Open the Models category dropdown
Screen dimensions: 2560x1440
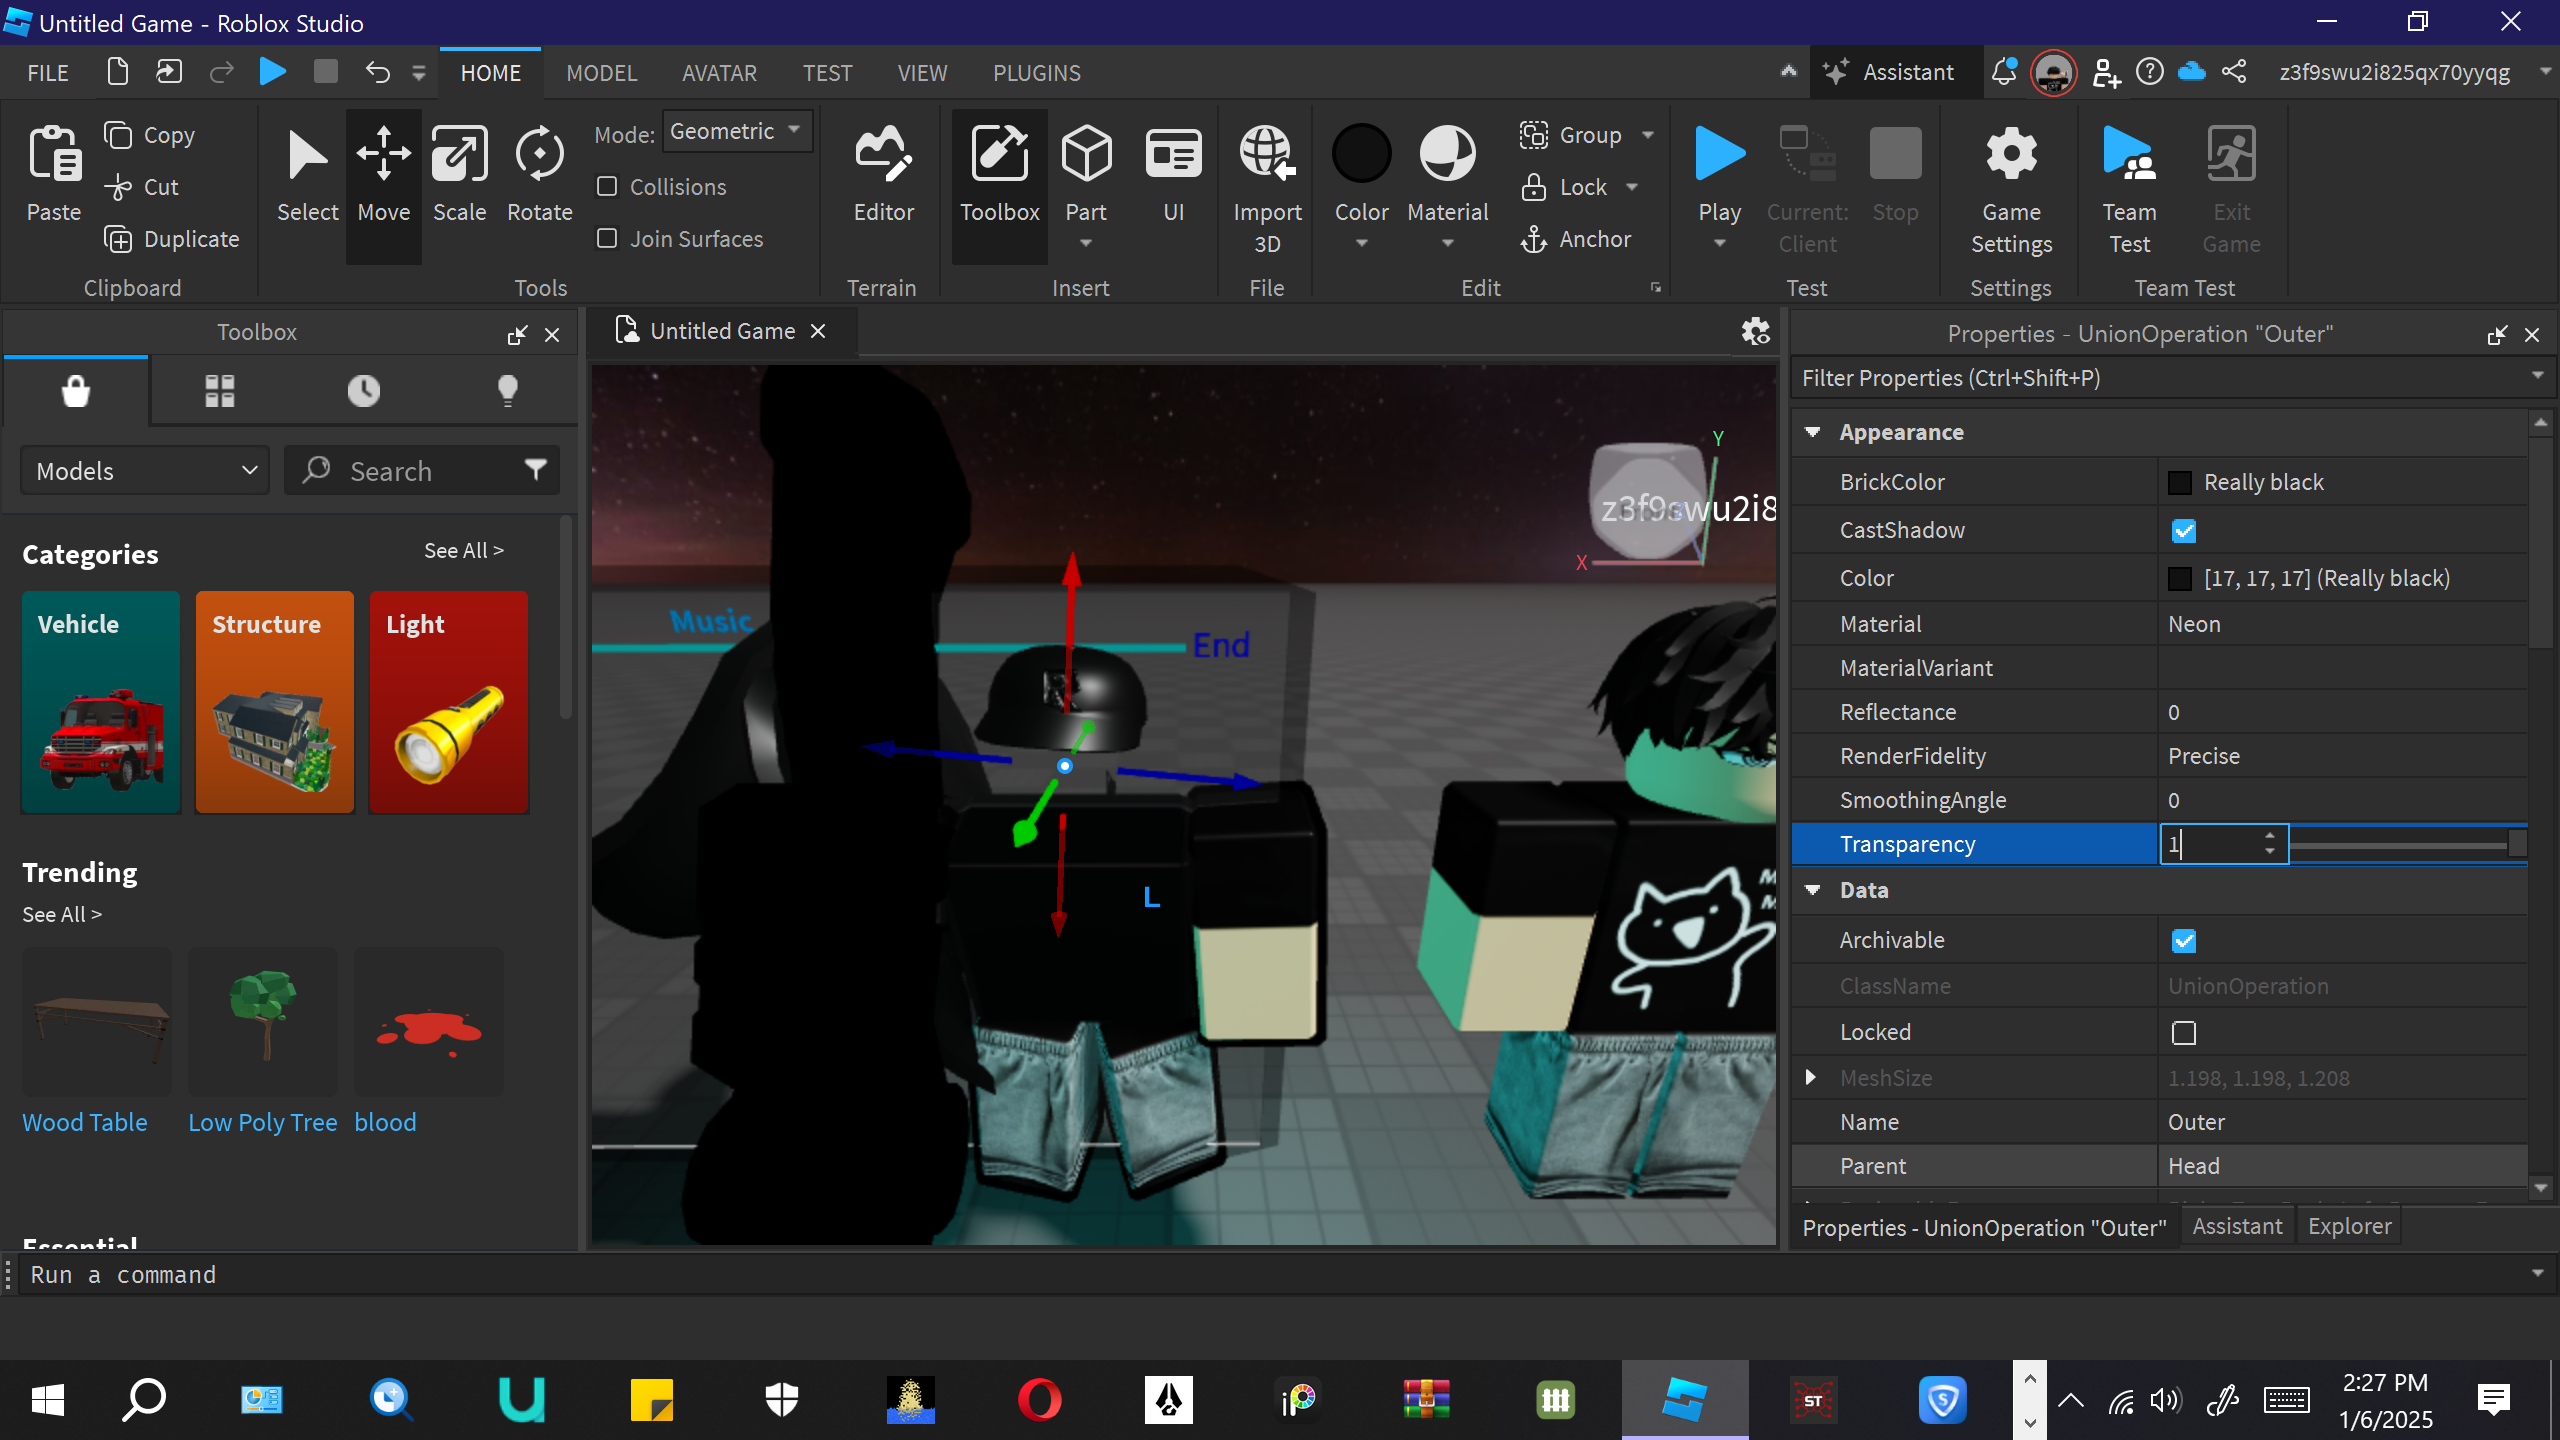(146, 471)
